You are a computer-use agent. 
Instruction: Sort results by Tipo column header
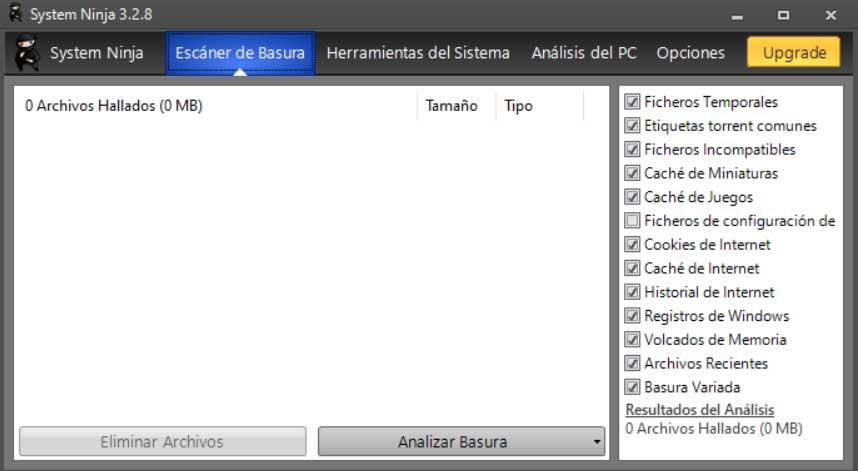click(x=518, y=106)
